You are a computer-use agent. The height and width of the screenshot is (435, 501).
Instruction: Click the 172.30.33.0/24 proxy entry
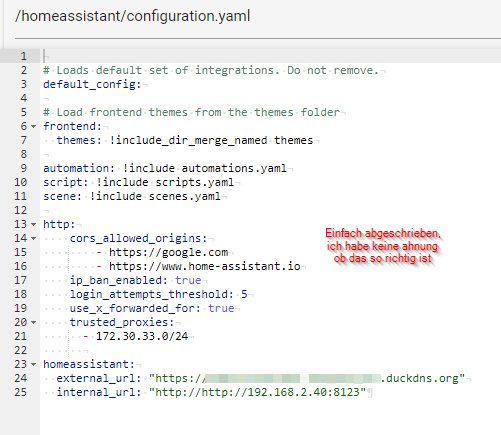[142, 336]
